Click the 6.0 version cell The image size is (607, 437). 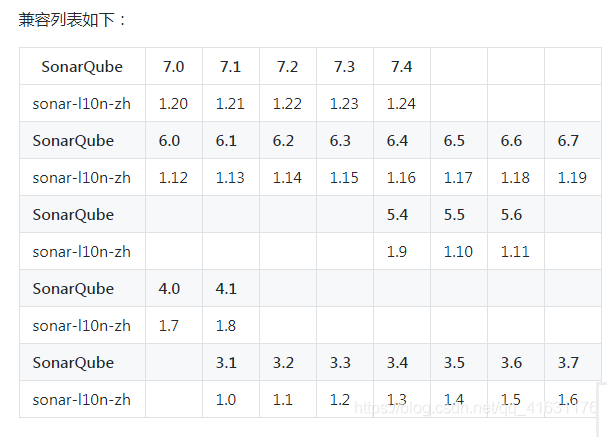[x=169, y=141]
